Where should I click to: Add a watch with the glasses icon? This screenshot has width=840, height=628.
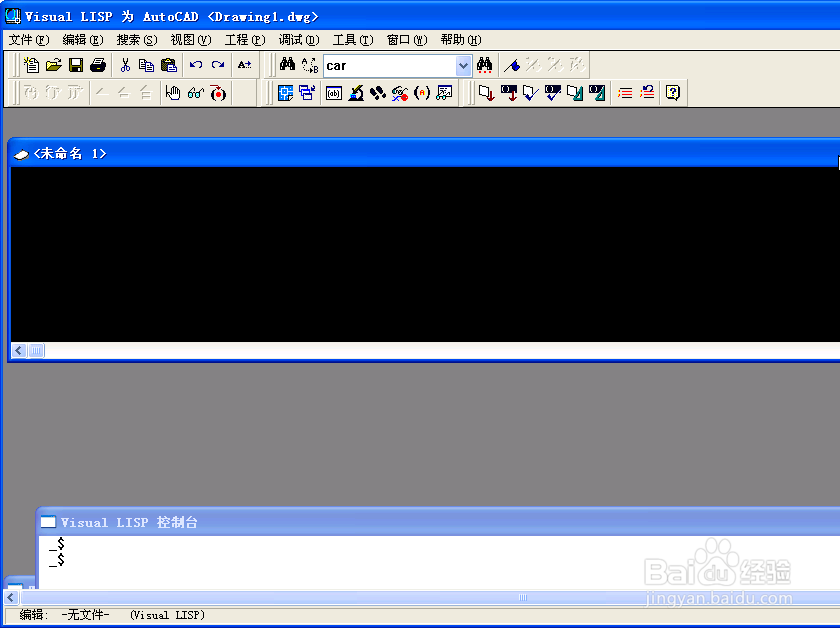196,93
